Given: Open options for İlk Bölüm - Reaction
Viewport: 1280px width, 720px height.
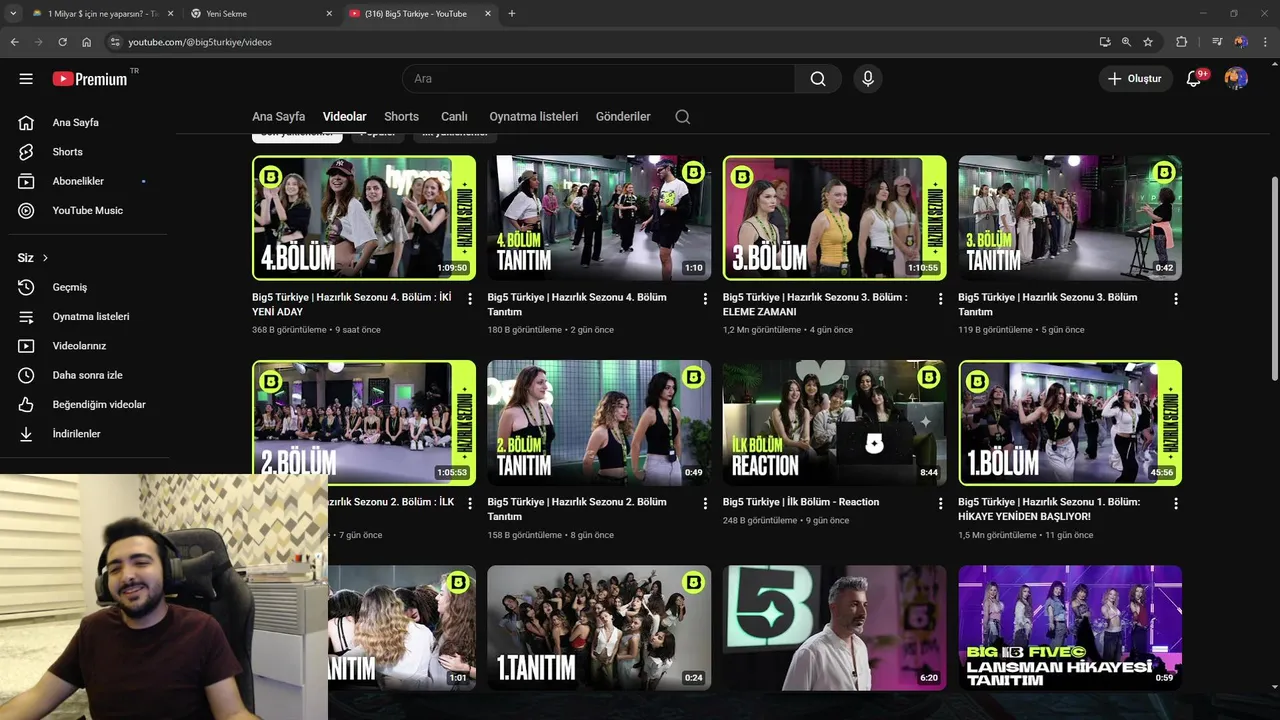Looking at the screenshot, I should 941,504.
